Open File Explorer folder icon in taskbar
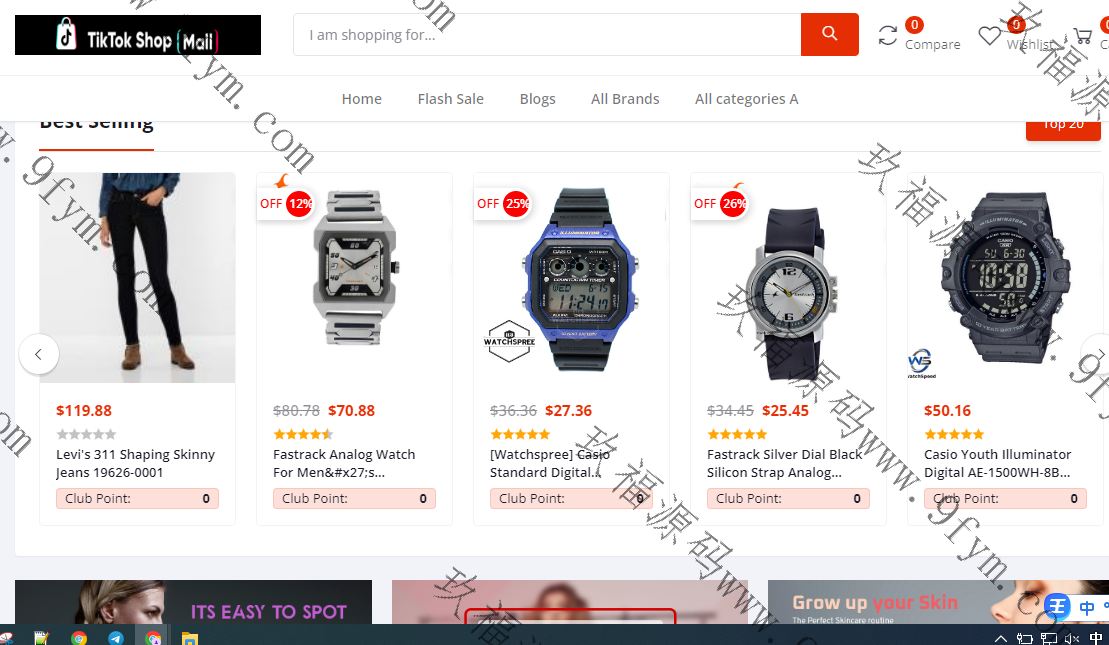 (x=190, y=638)
